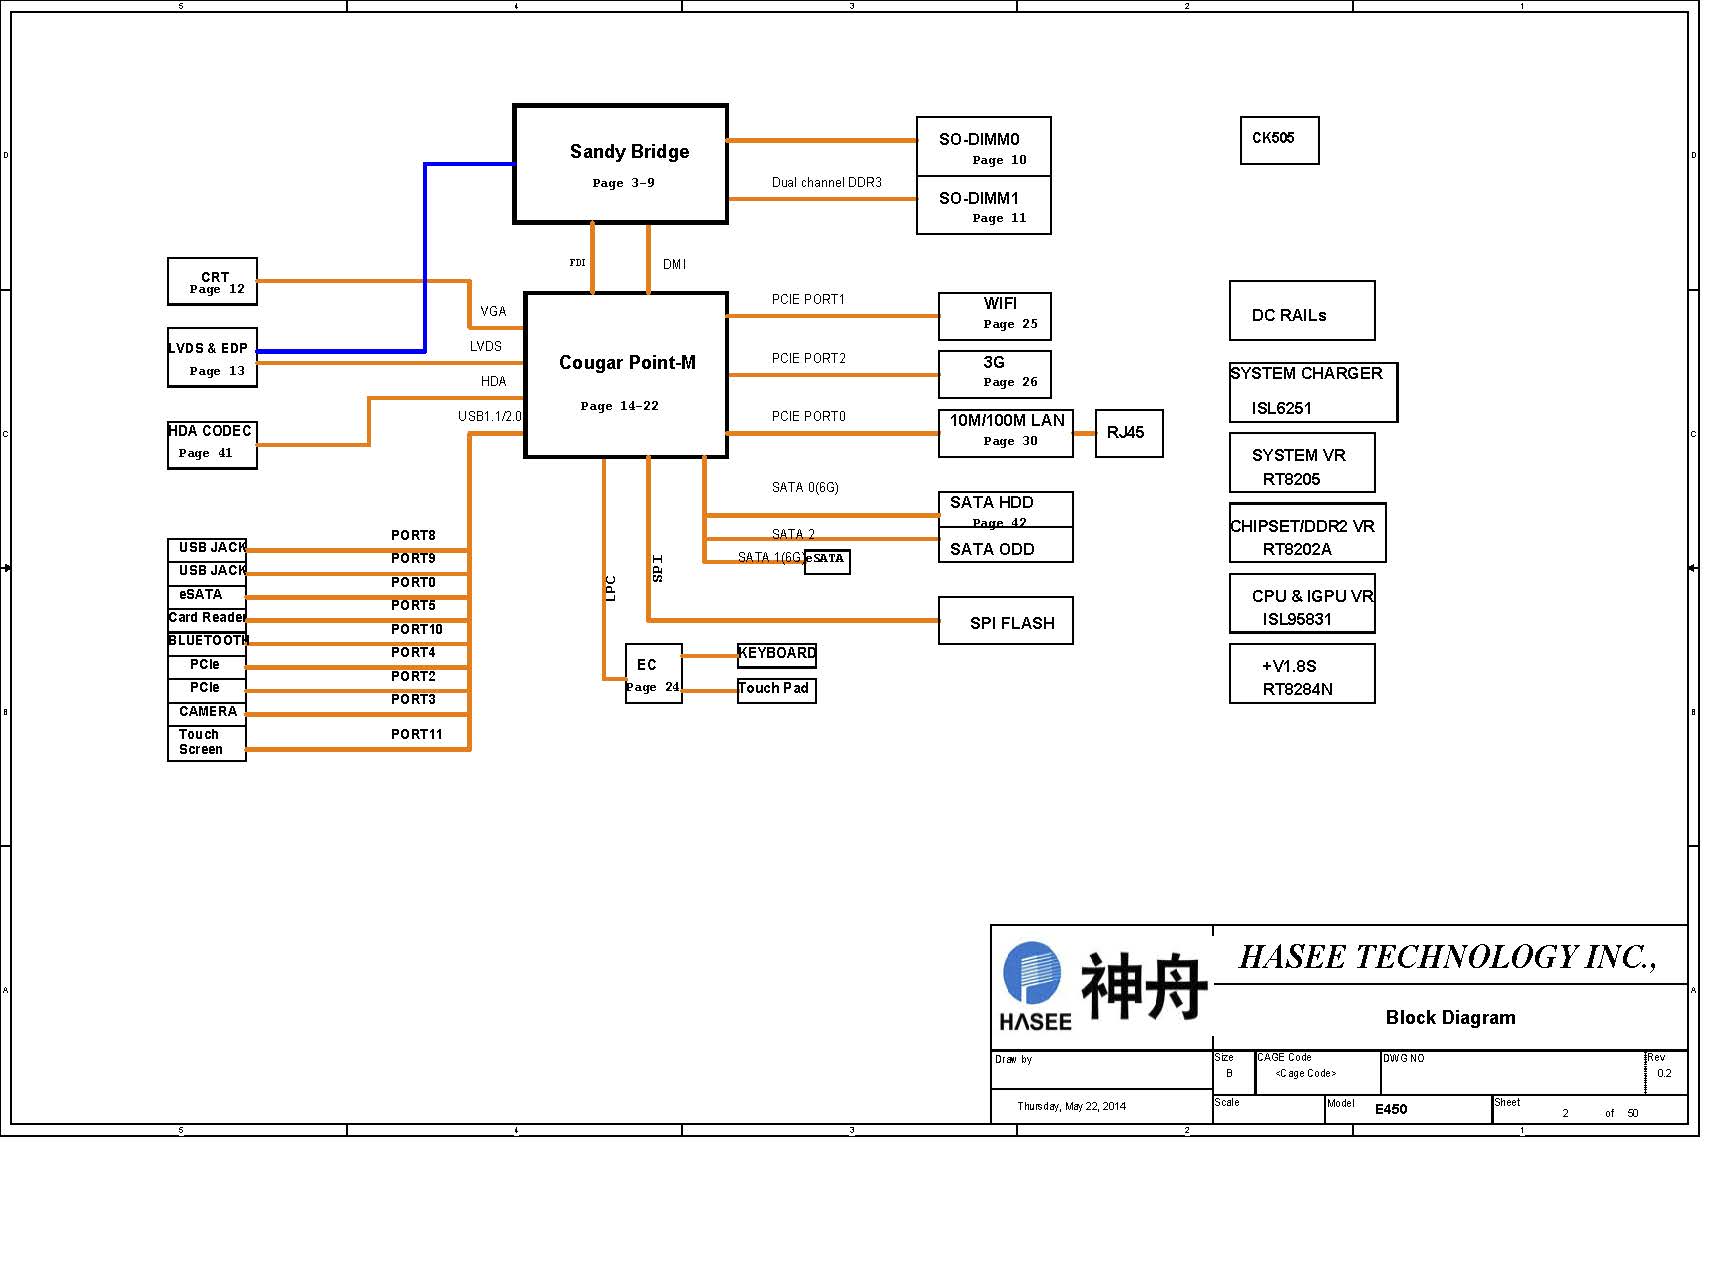1720x1274 pixels.
Task: Click the SYSTEM CHARGER ISL6251 block
Action: tap(1312, 392)
